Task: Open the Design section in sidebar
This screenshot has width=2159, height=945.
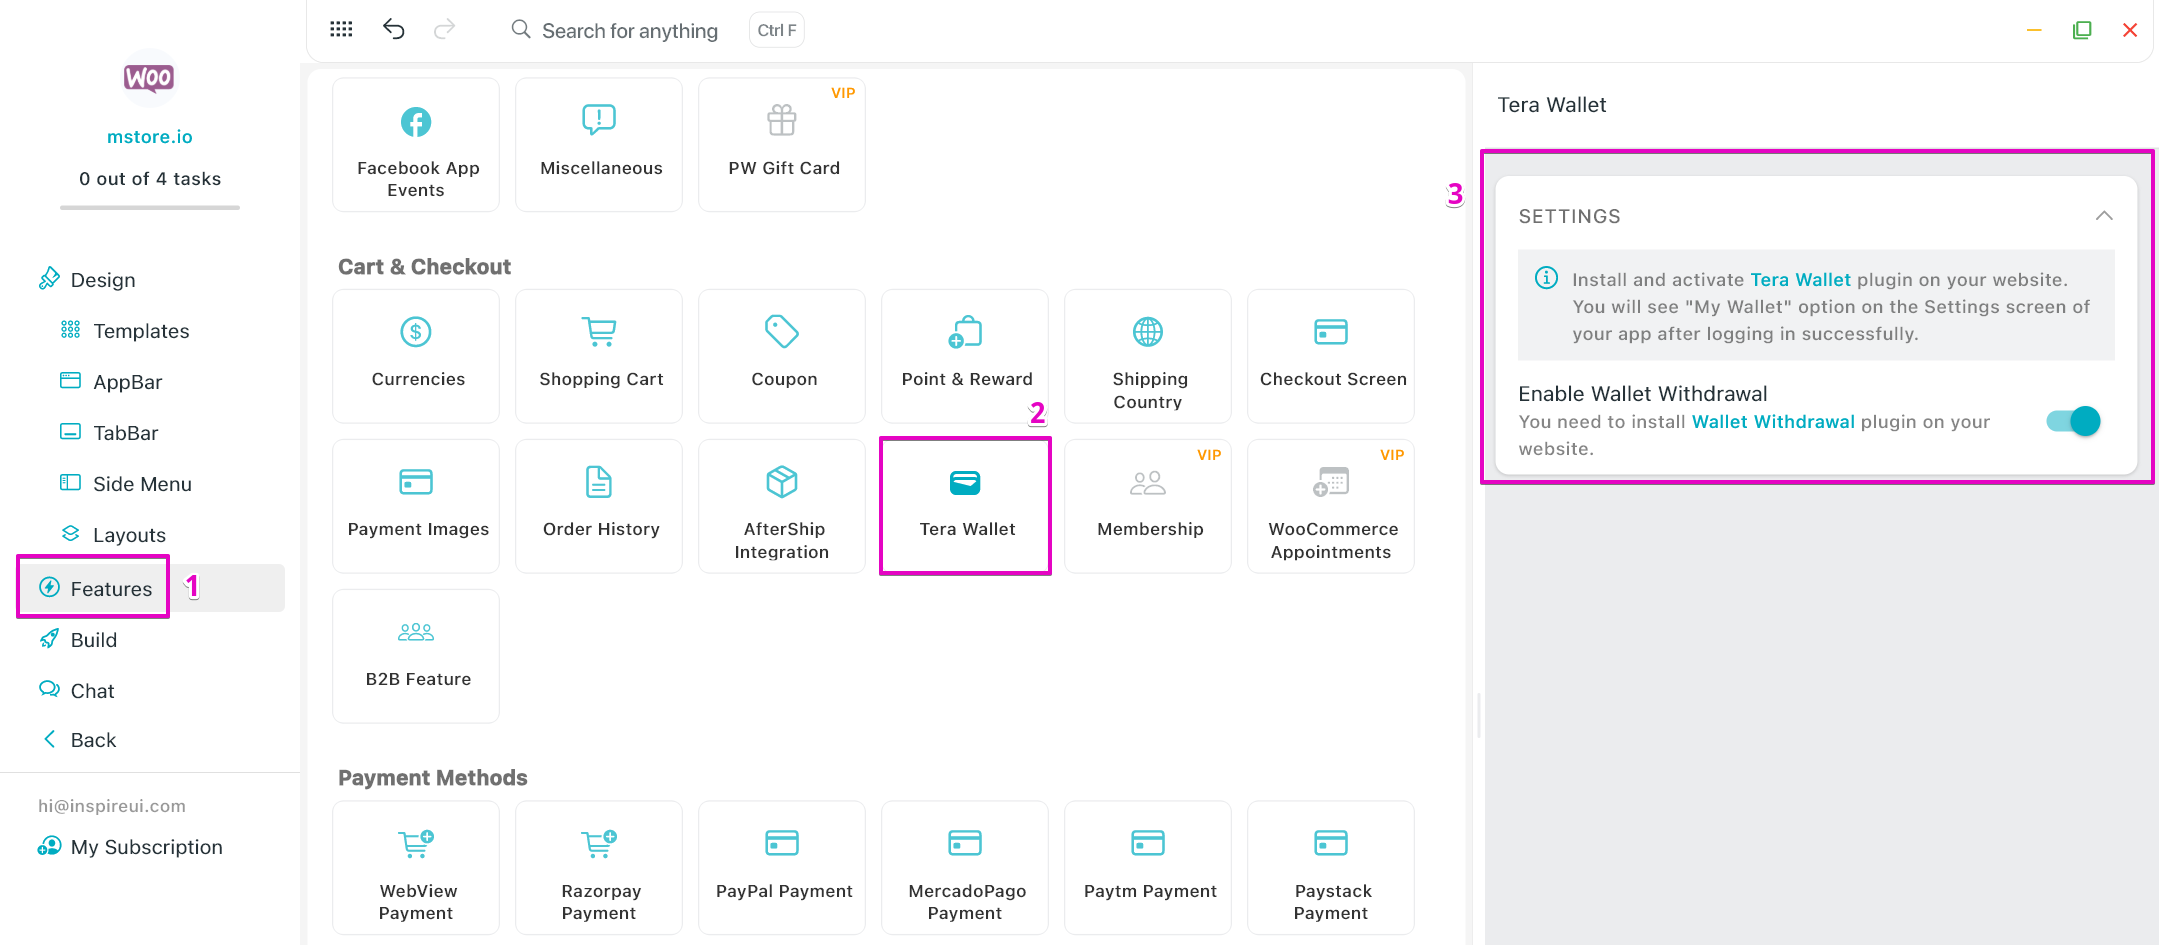Action: (102, 280)
